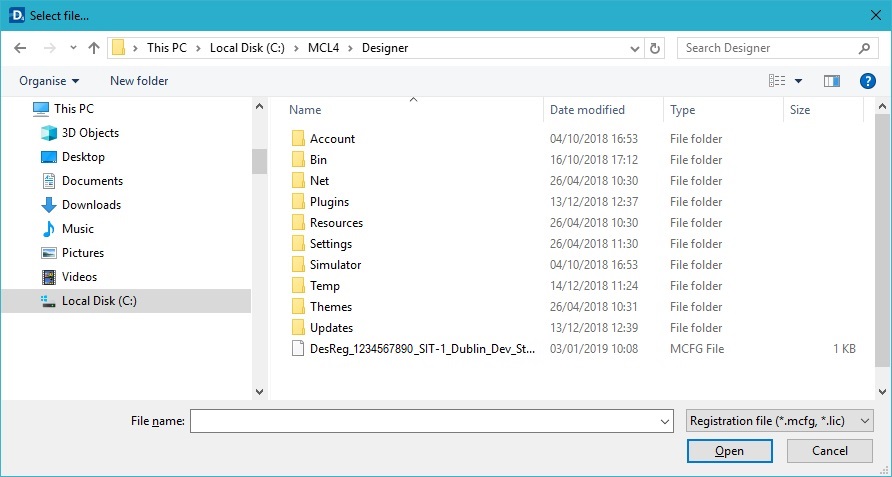Click the Up one level arrow
Viewport: 892px width, 477px height.
coord(94,48)
